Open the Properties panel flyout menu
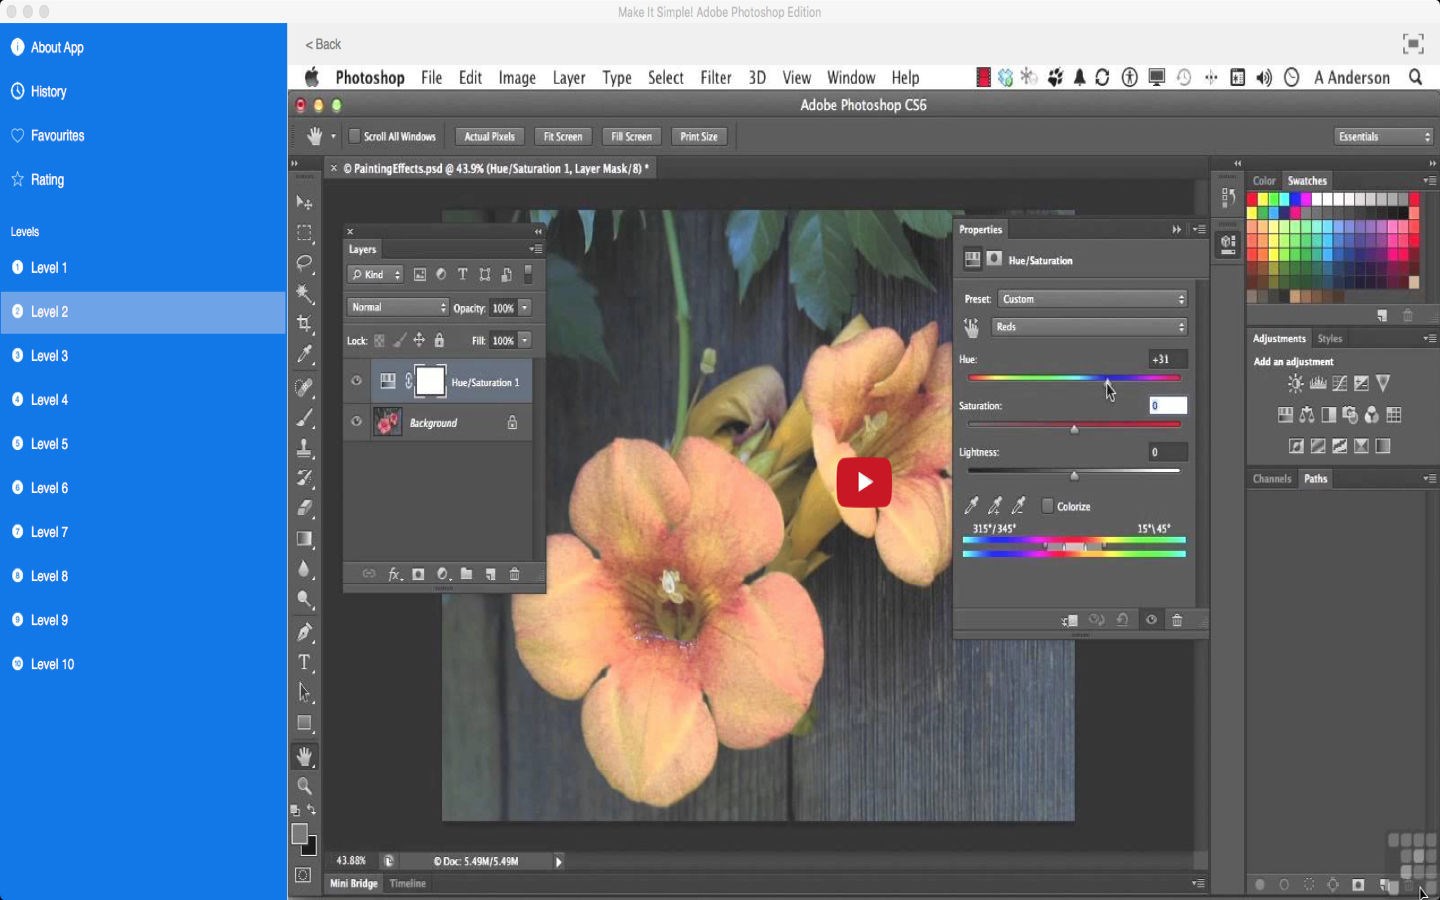Image resolution: width=1440 pixels, height=900 pixels. 1199,229
